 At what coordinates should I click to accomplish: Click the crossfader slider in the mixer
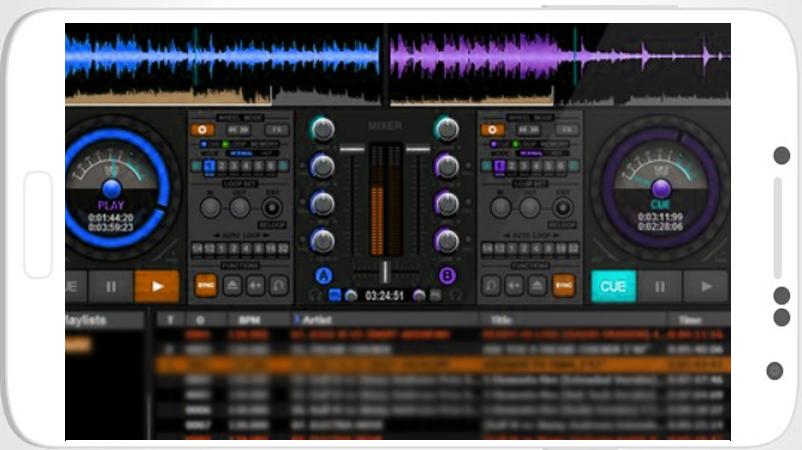tap(385, 271)
